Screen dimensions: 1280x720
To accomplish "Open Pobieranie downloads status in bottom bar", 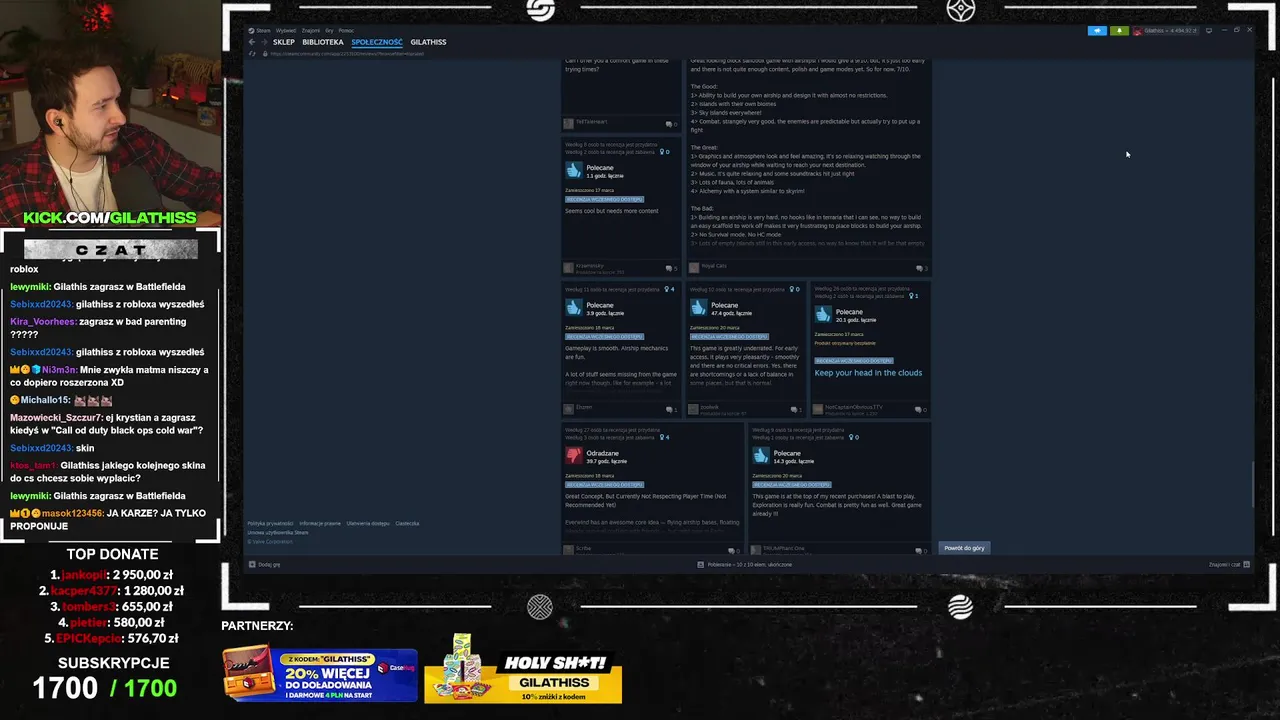I will click(x=745, y=564).
